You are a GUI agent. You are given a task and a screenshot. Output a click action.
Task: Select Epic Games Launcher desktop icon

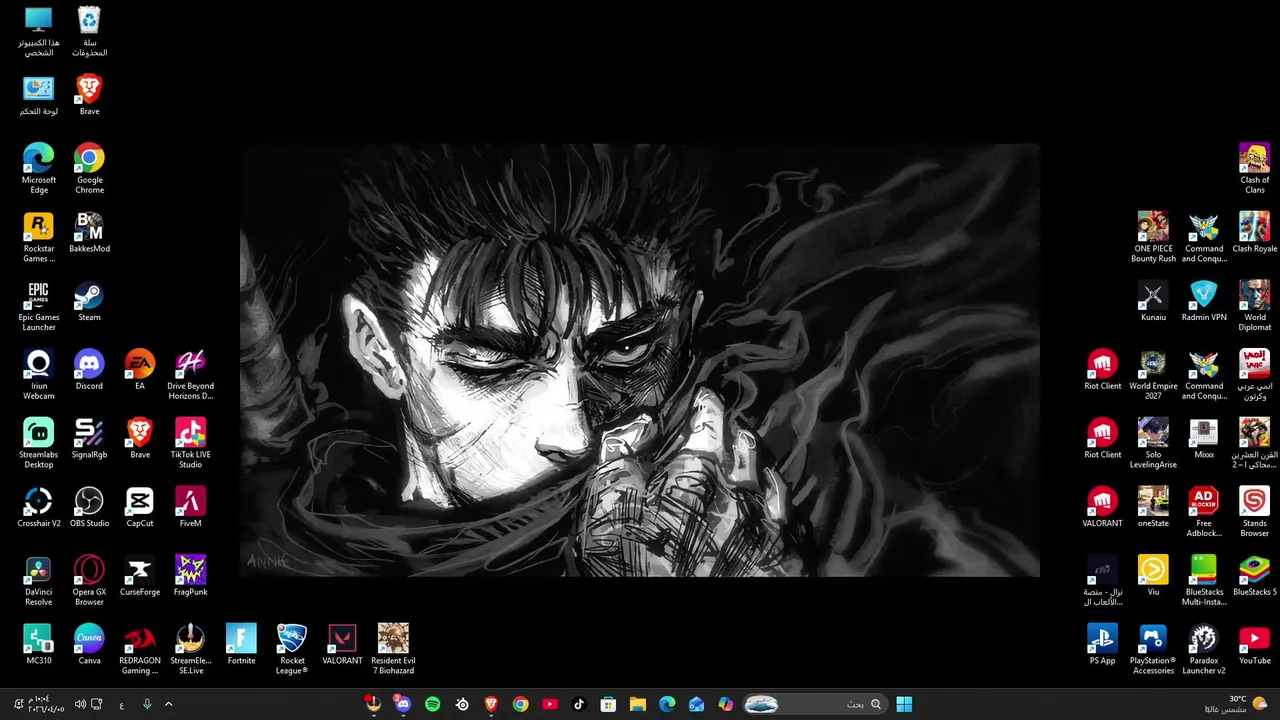pyautogui.click(x=39, y=306)
